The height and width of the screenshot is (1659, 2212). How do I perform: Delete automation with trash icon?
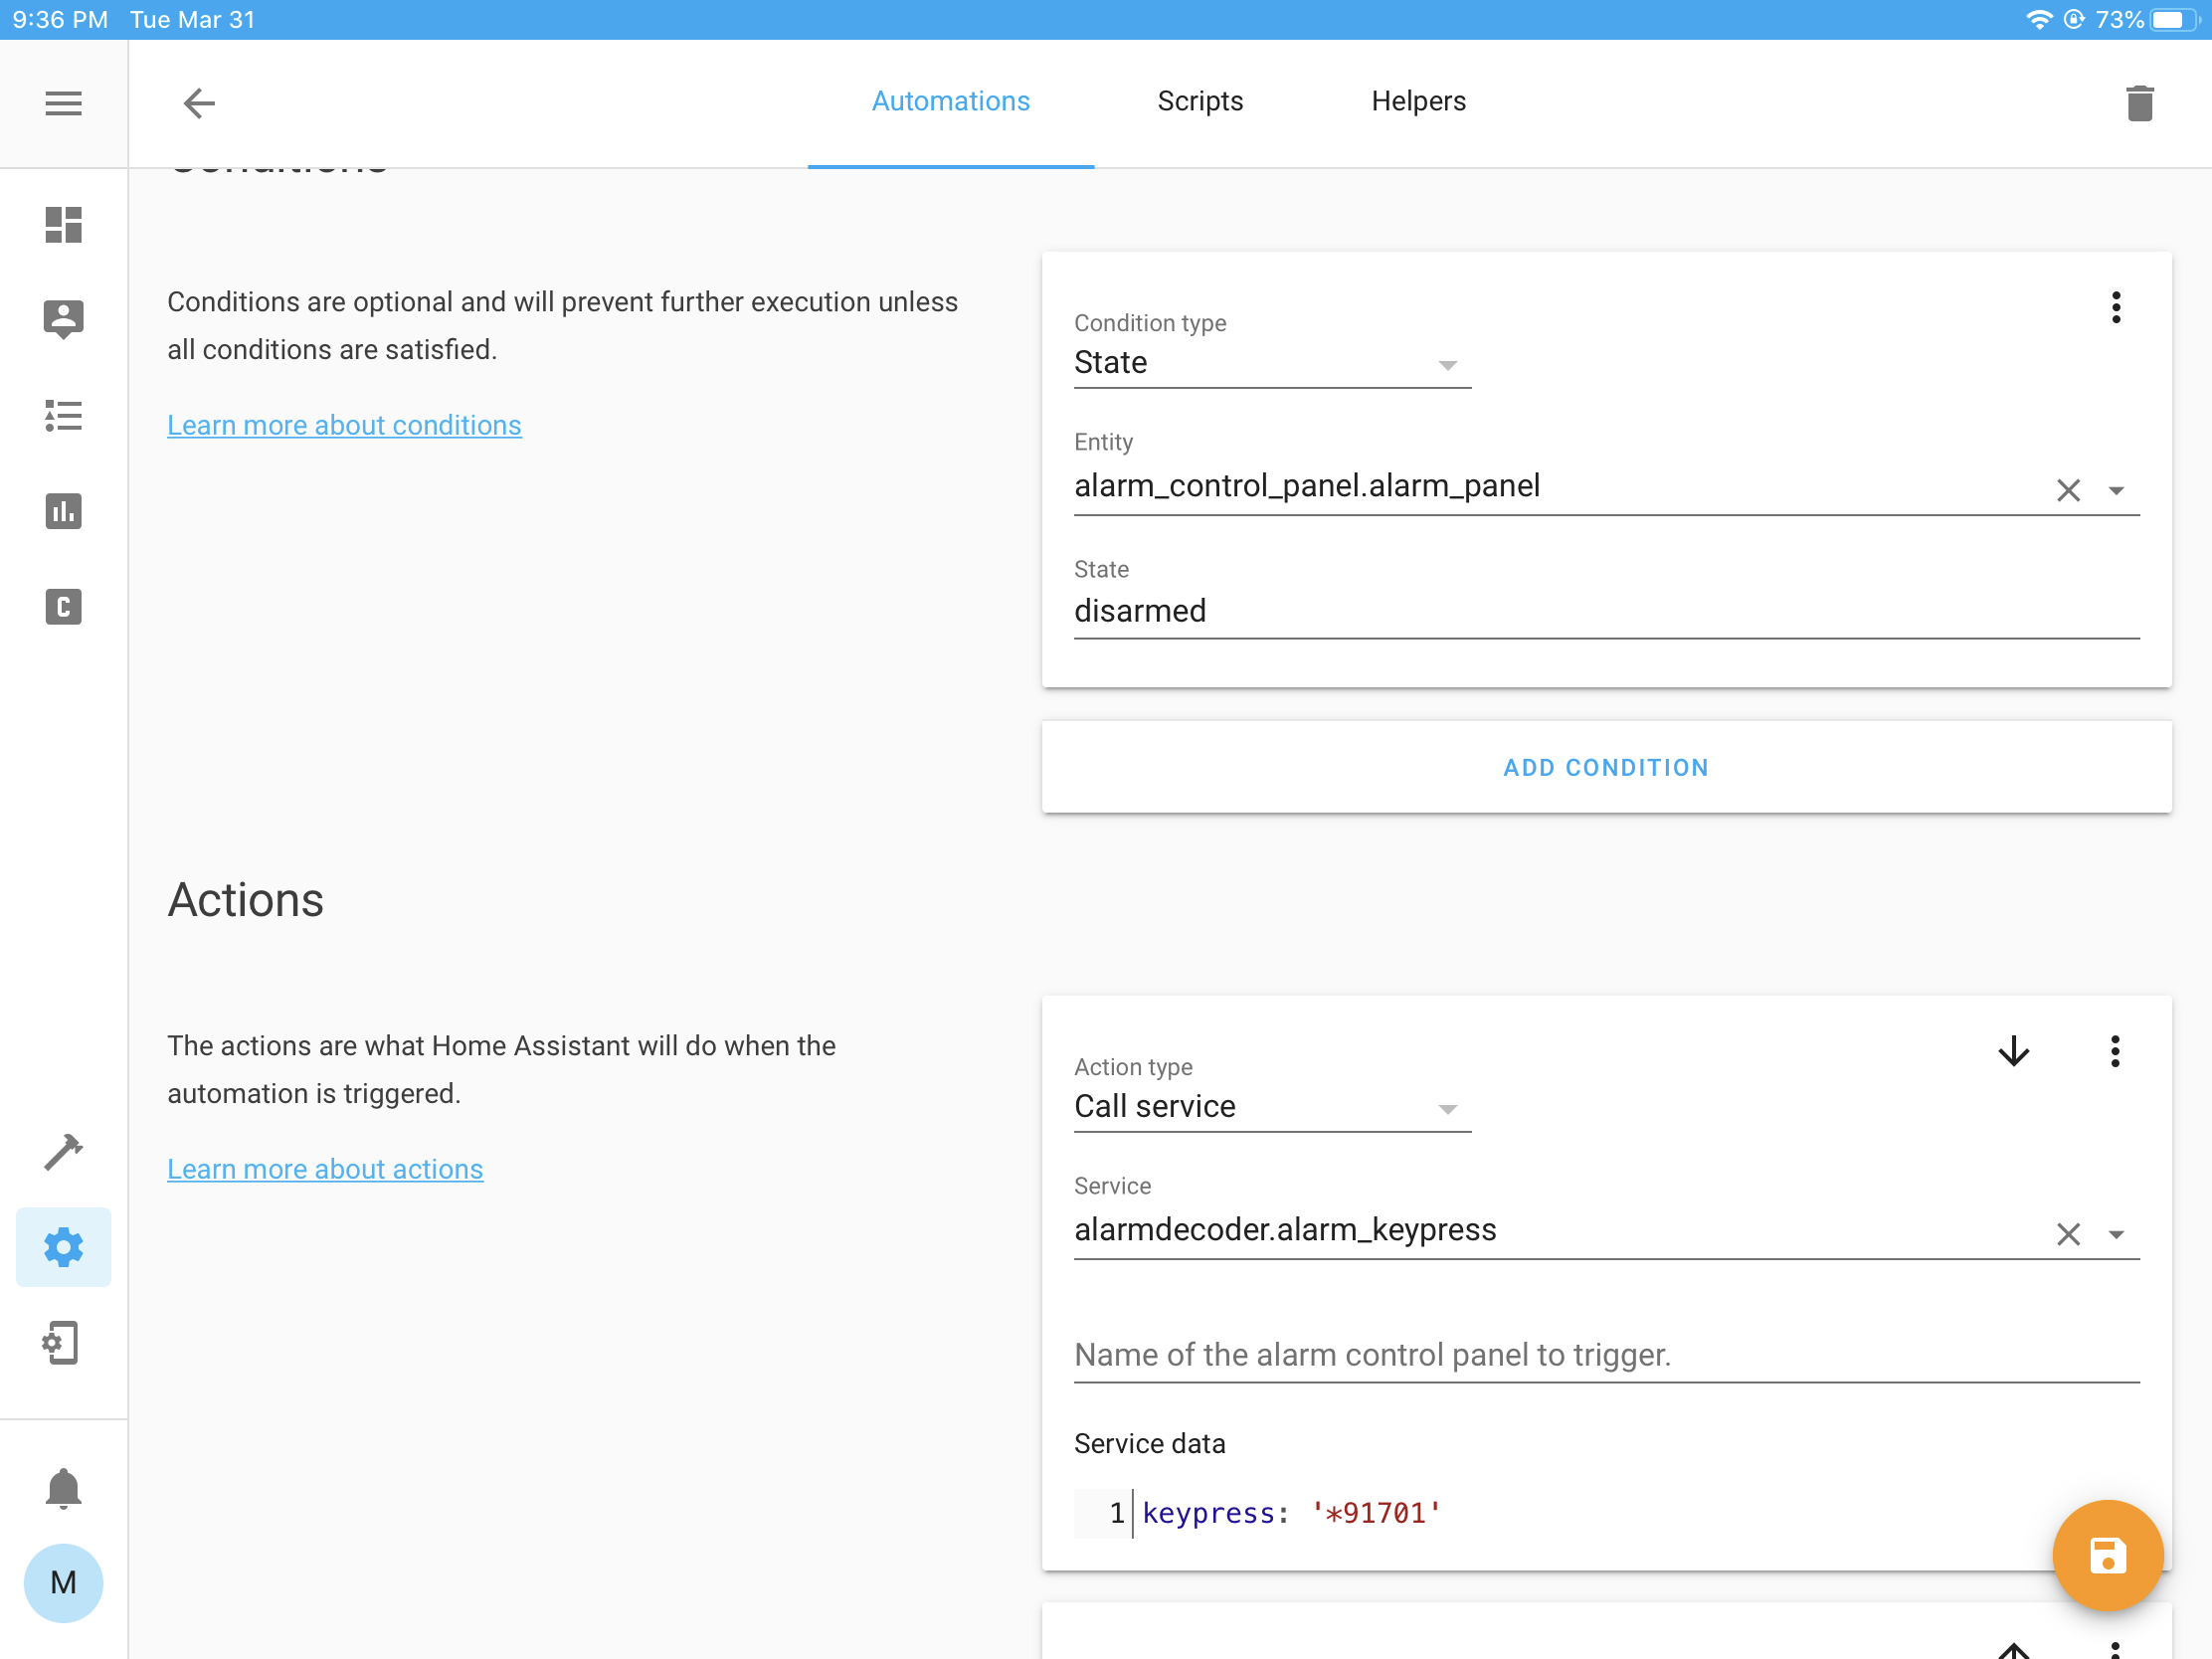point(2138,103)
